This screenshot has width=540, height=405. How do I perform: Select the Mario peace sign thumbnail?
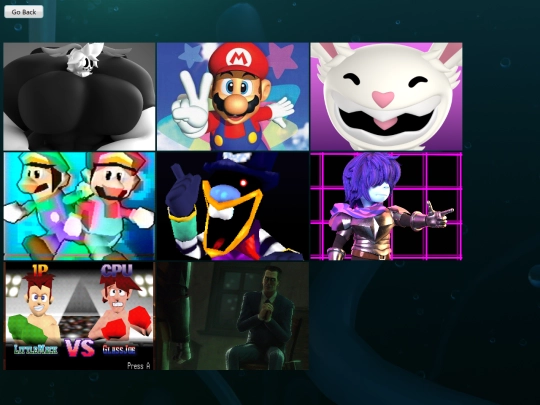click(x=233, y=96)
